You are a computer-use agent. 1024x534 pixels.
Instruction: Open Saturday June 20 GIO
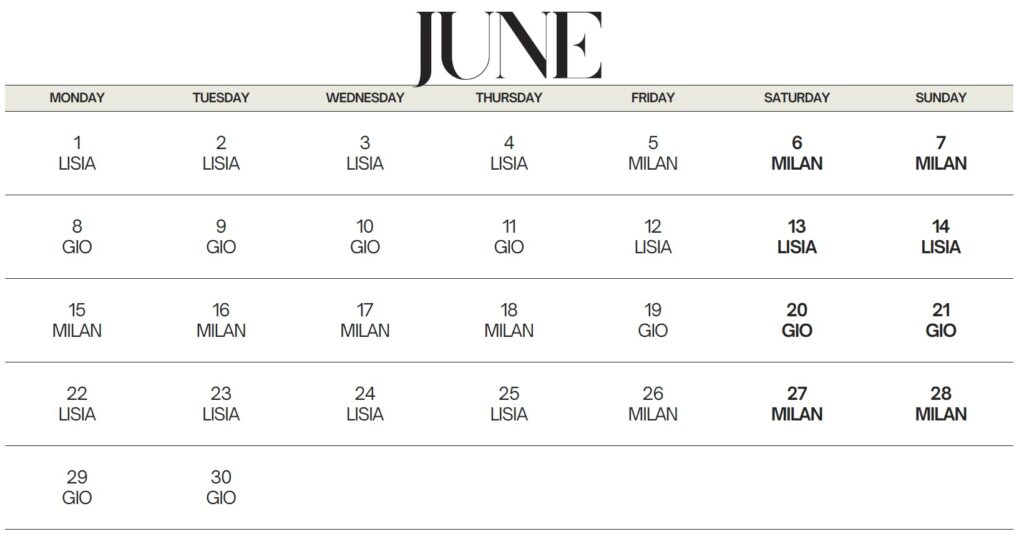[x=797, y=320]
